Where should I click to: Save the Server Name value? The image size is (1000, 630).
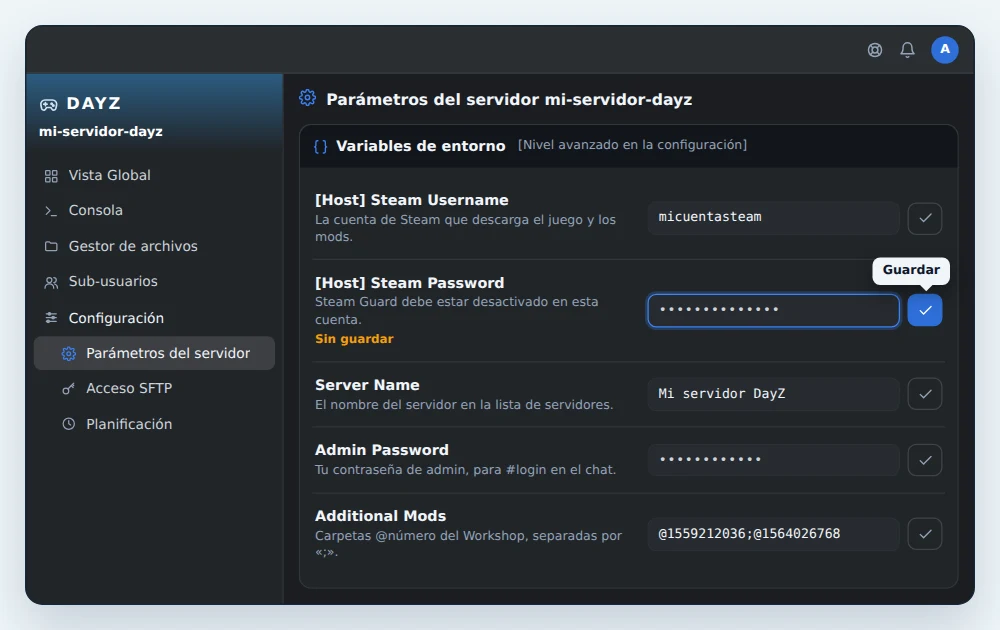click(925, 394)
